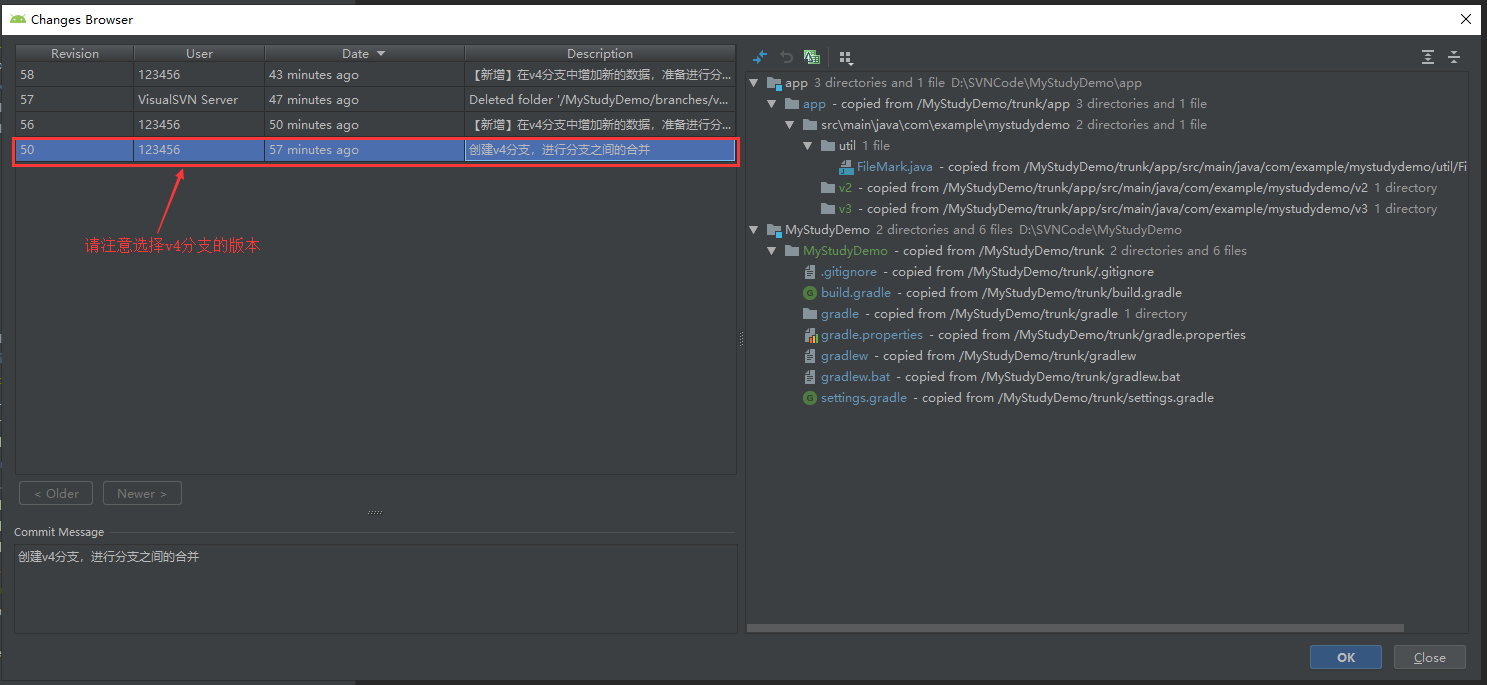The height and width of the screenshot is (685, 1487).
Task: Select revision 56 row
Action: coord(376,125)
